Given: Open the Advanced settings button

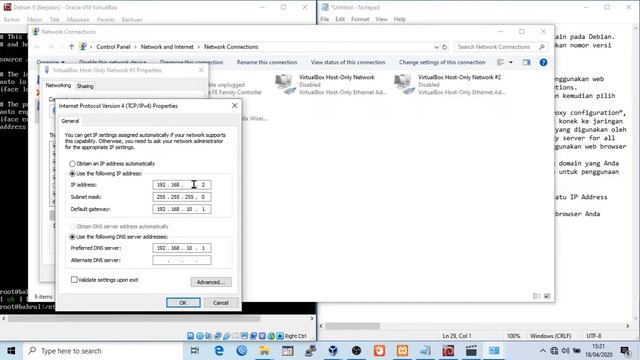Looking at the screenshot, I should click(x=211, y=282).
